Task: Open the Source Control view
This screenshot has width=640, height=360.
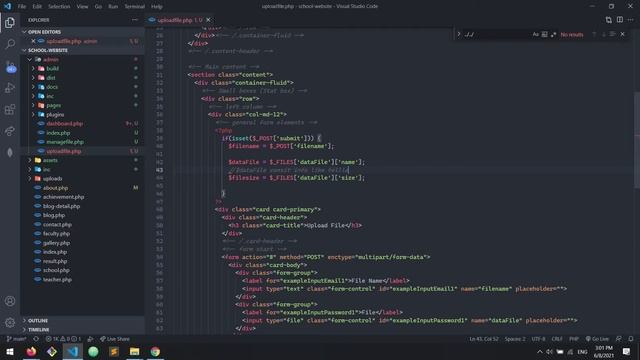Action: 10,67
